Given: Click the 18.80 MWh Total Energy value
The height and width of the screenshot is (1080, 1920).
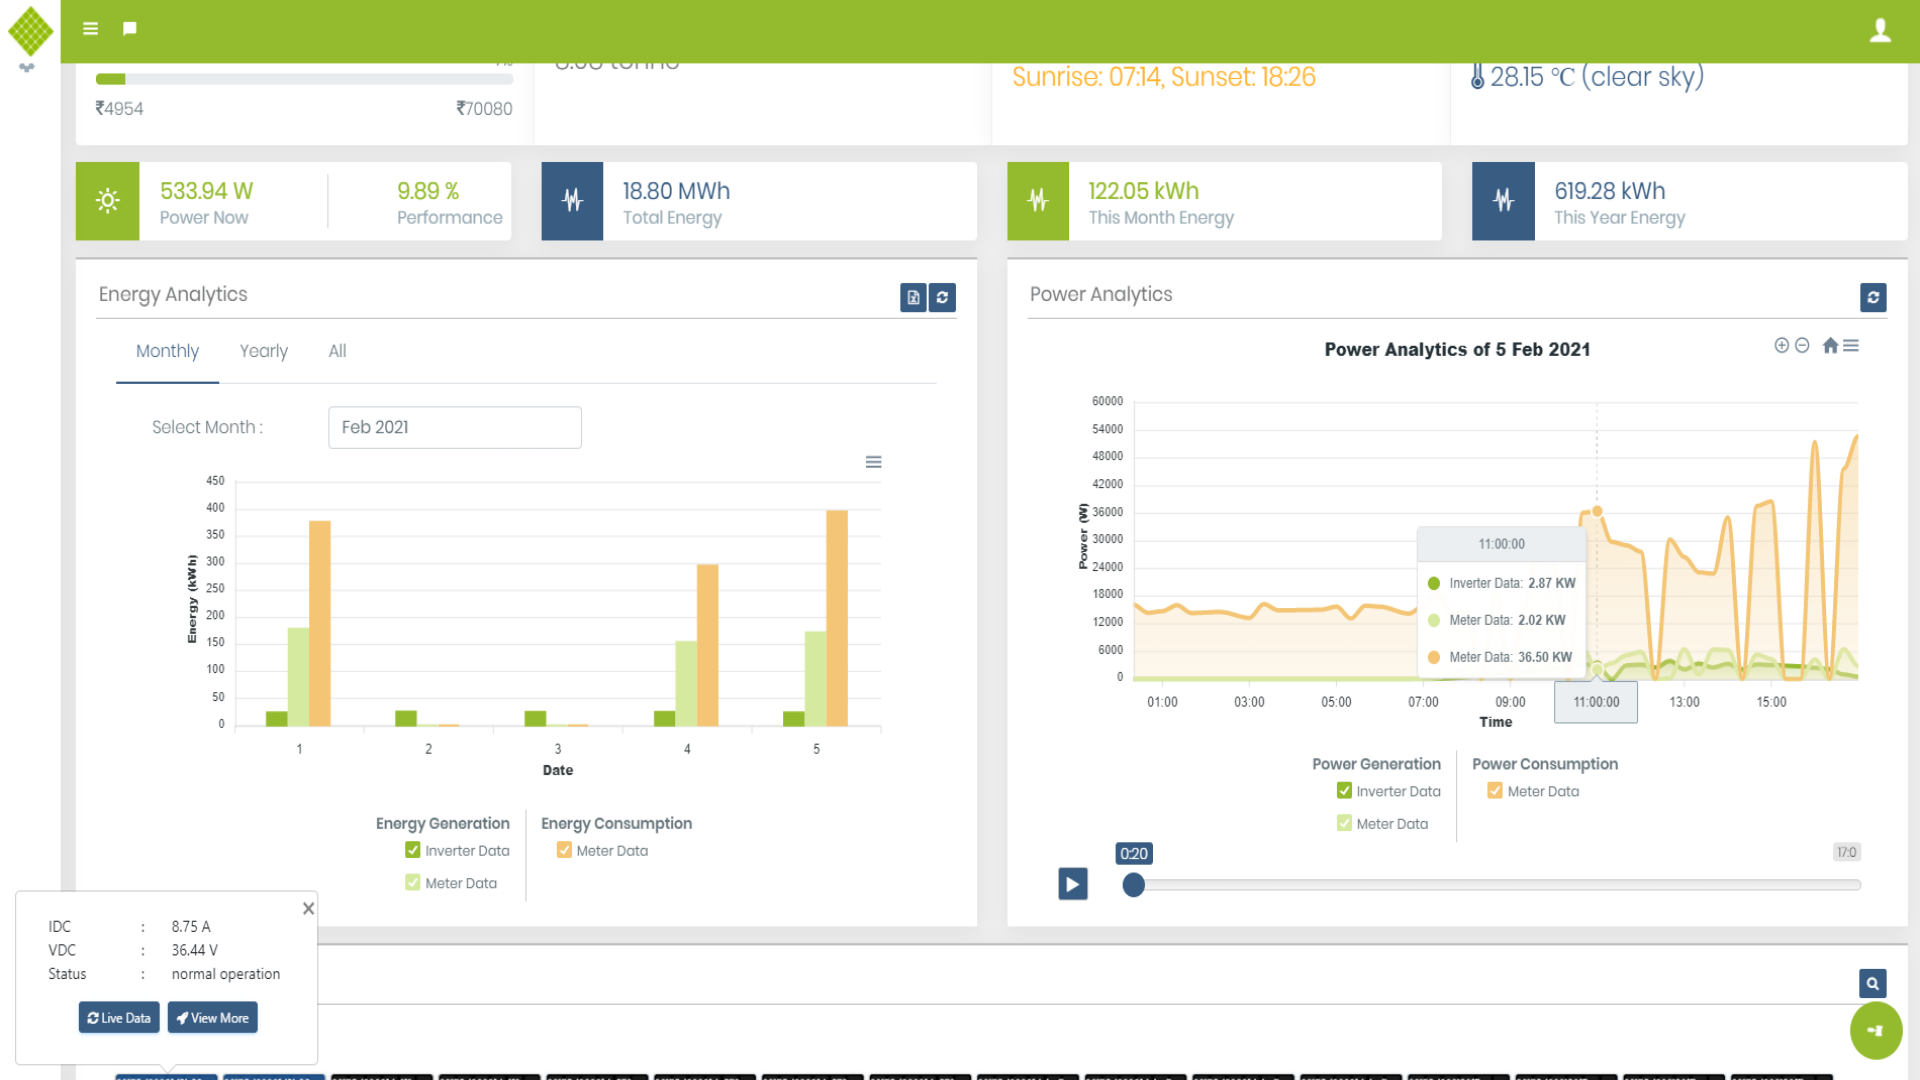Looking at the screenshot, I should 676,191.
